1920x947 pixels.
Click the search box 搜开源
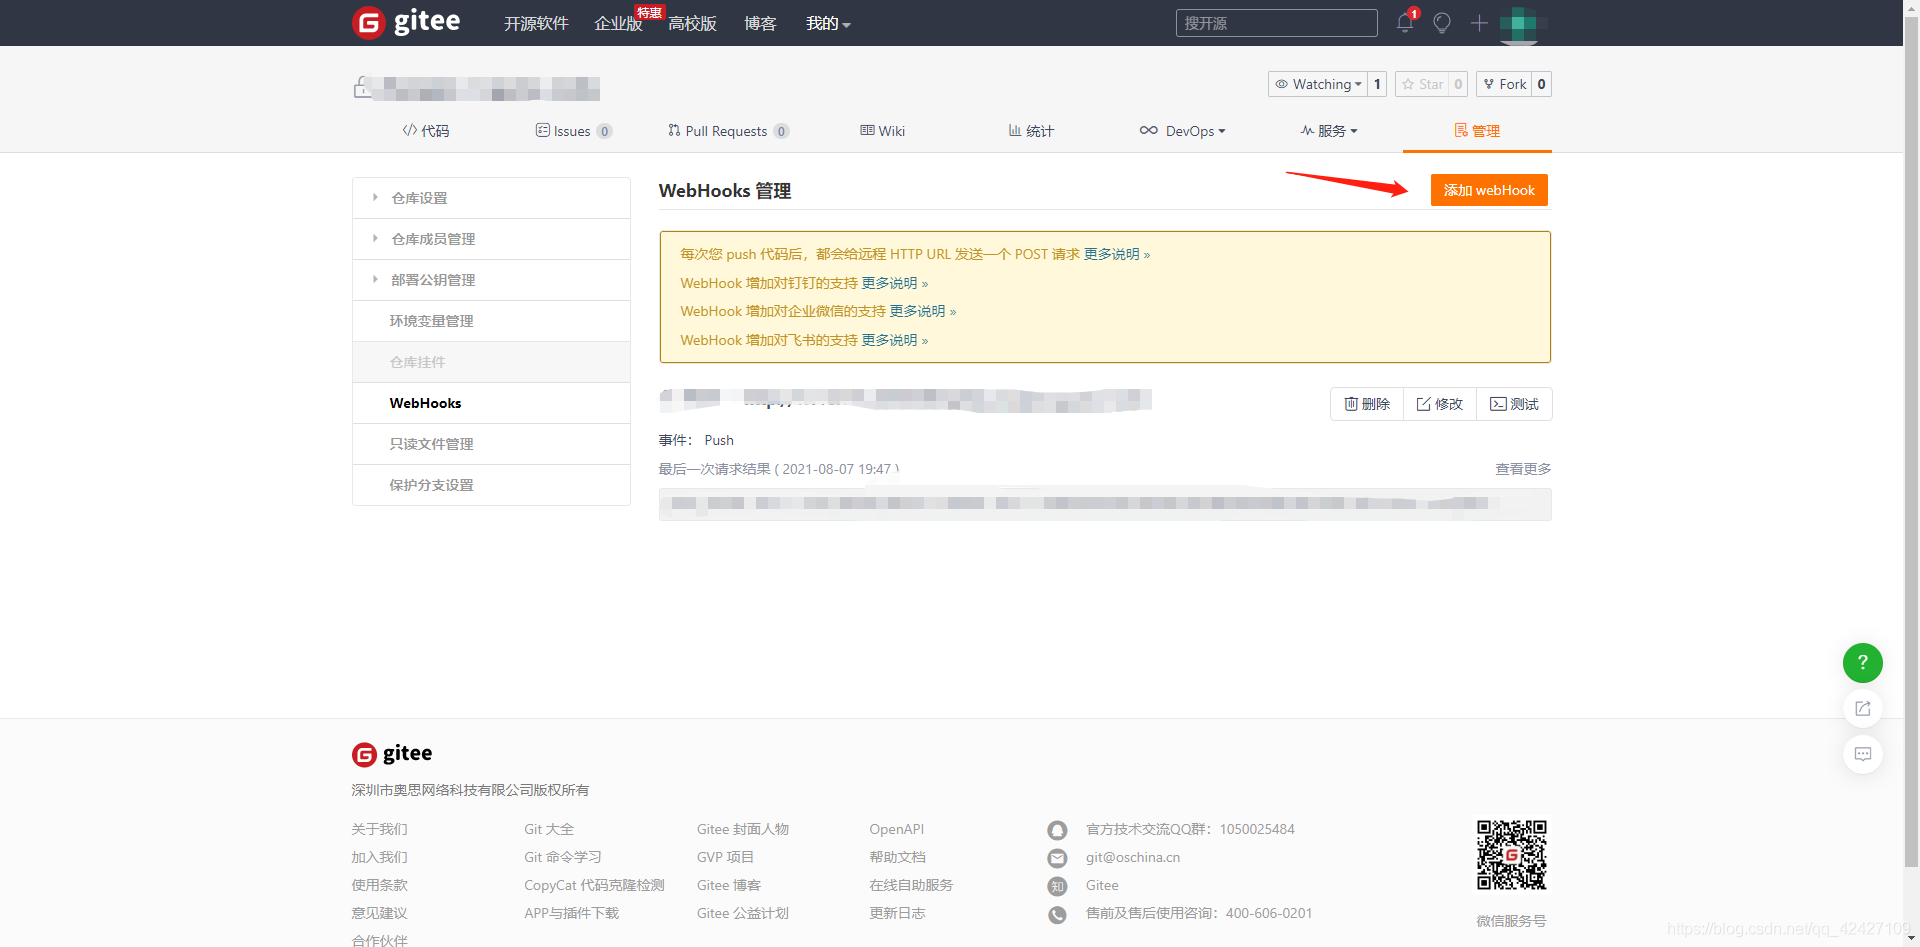[1276, 23]
